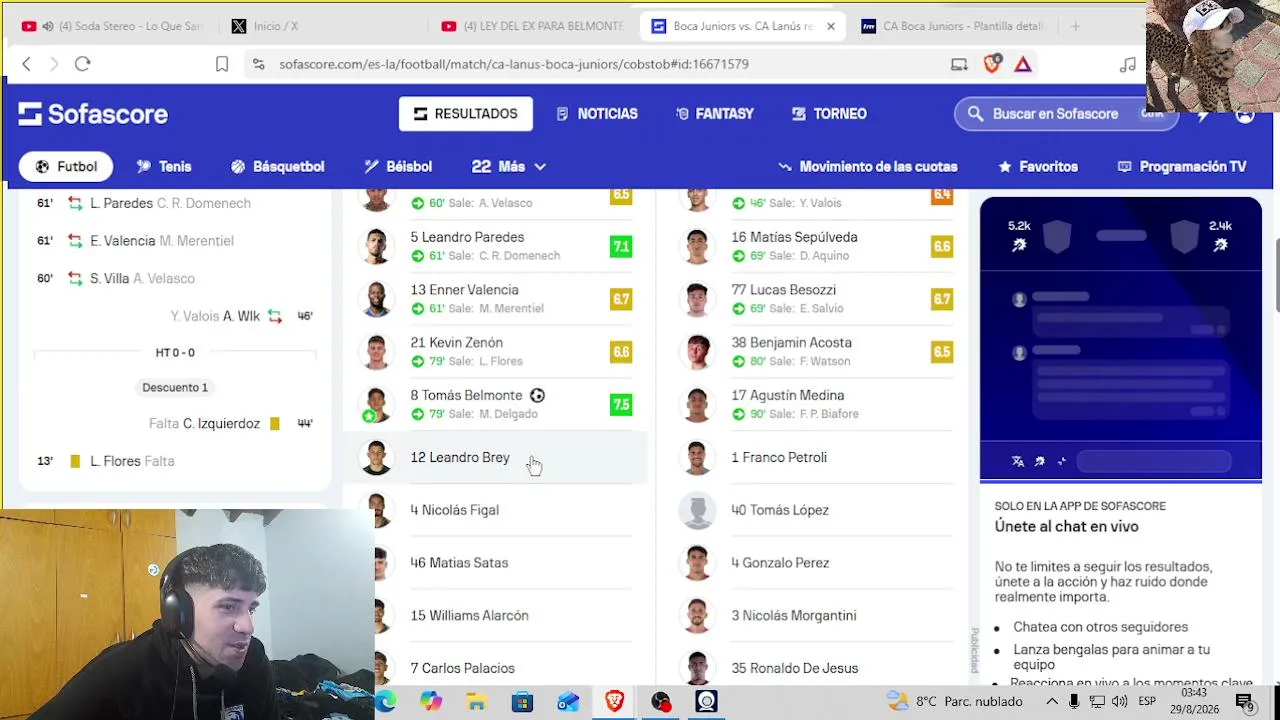
Task: Open the NOTICIAS section
Action: click(x=597, y=114)
